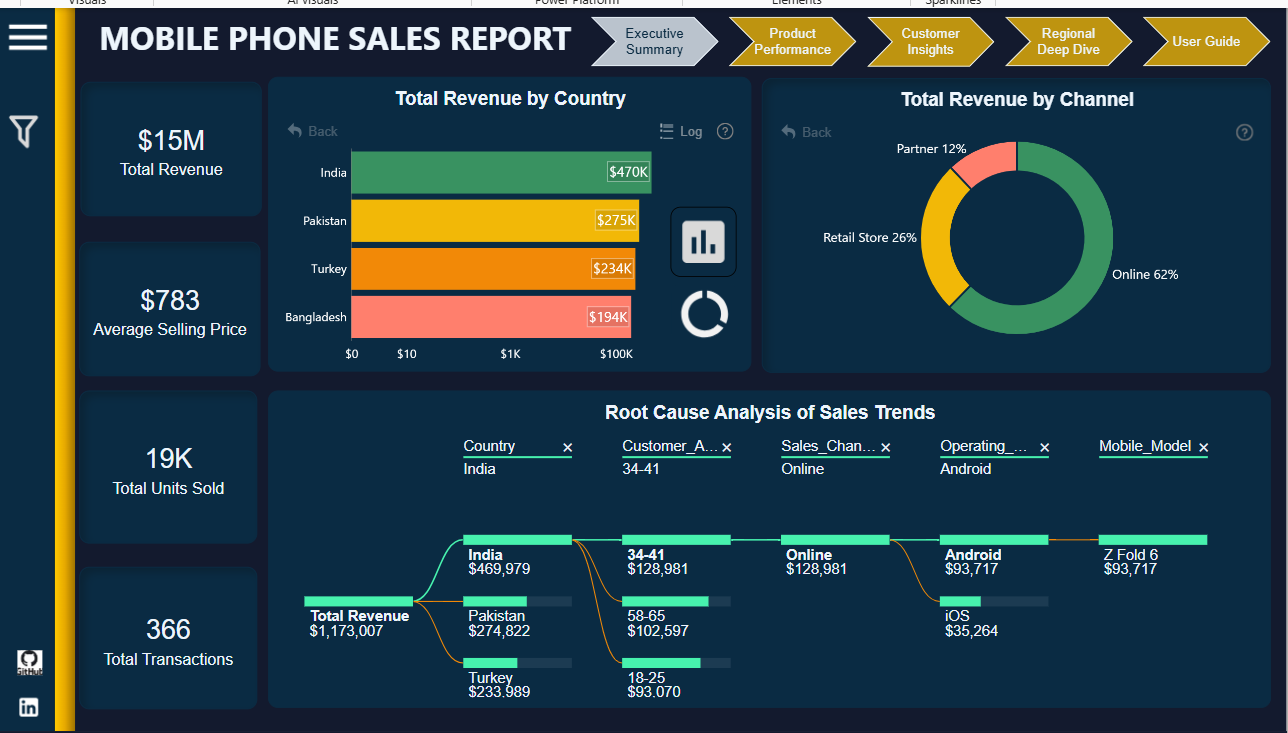This screenshot has height=733, width=1288.
Task: Click Root Cause Analysis of Sales Trends title
Action: (x=770, y=412)
